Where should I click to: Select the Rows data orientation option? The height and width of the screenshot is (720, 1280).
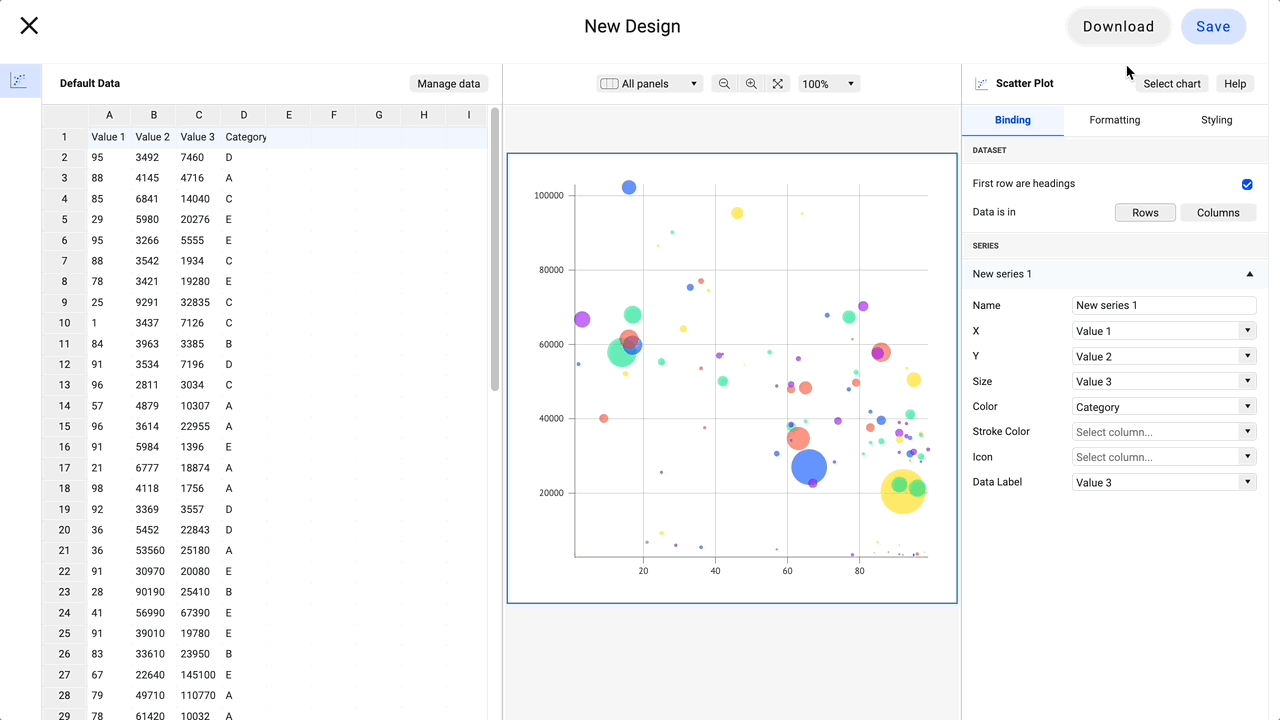[1145, 212]
